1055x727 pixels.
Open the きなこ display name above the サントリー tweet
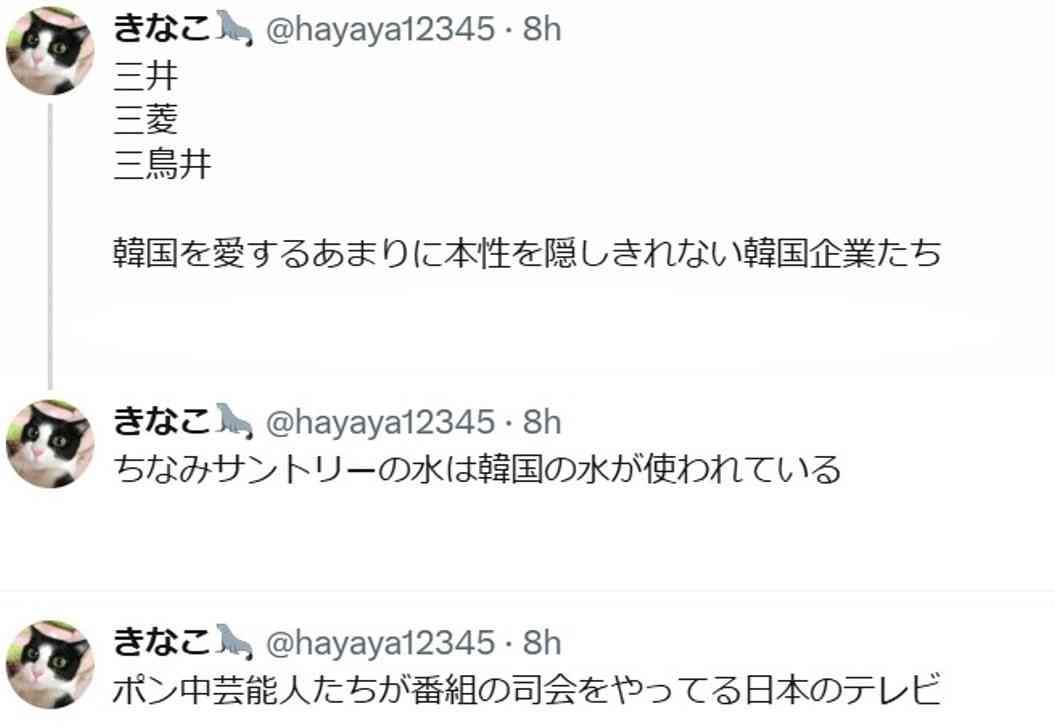(x=162, y=422)
